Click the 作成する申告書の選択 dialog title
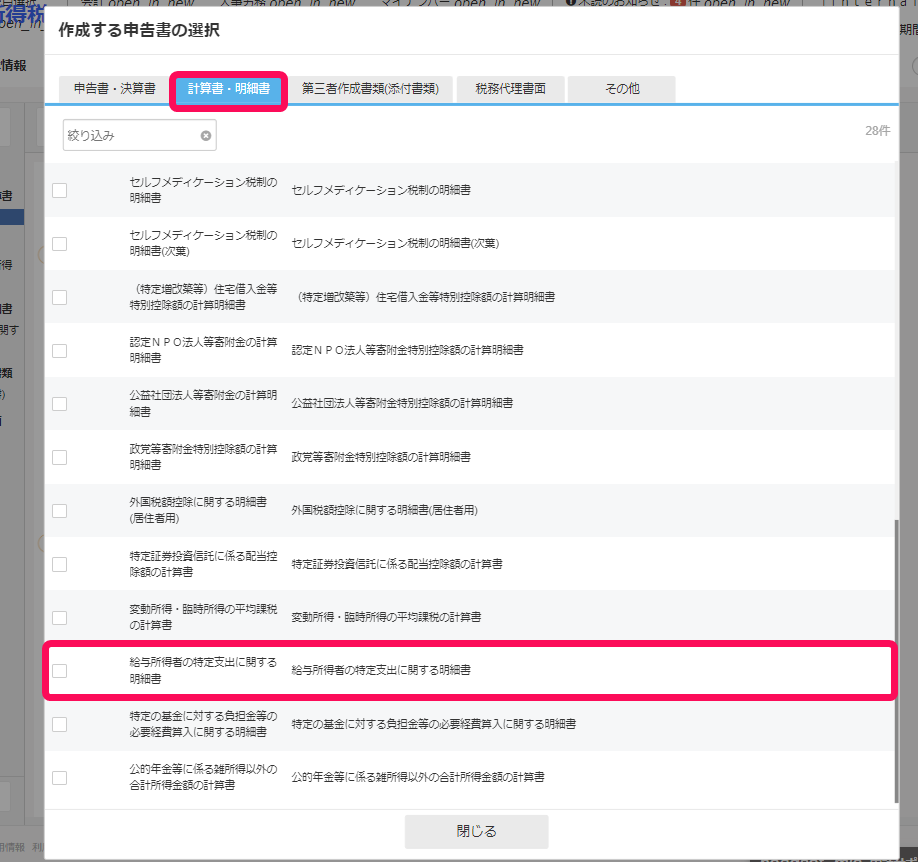918x862 pixels. click(139, 30)
